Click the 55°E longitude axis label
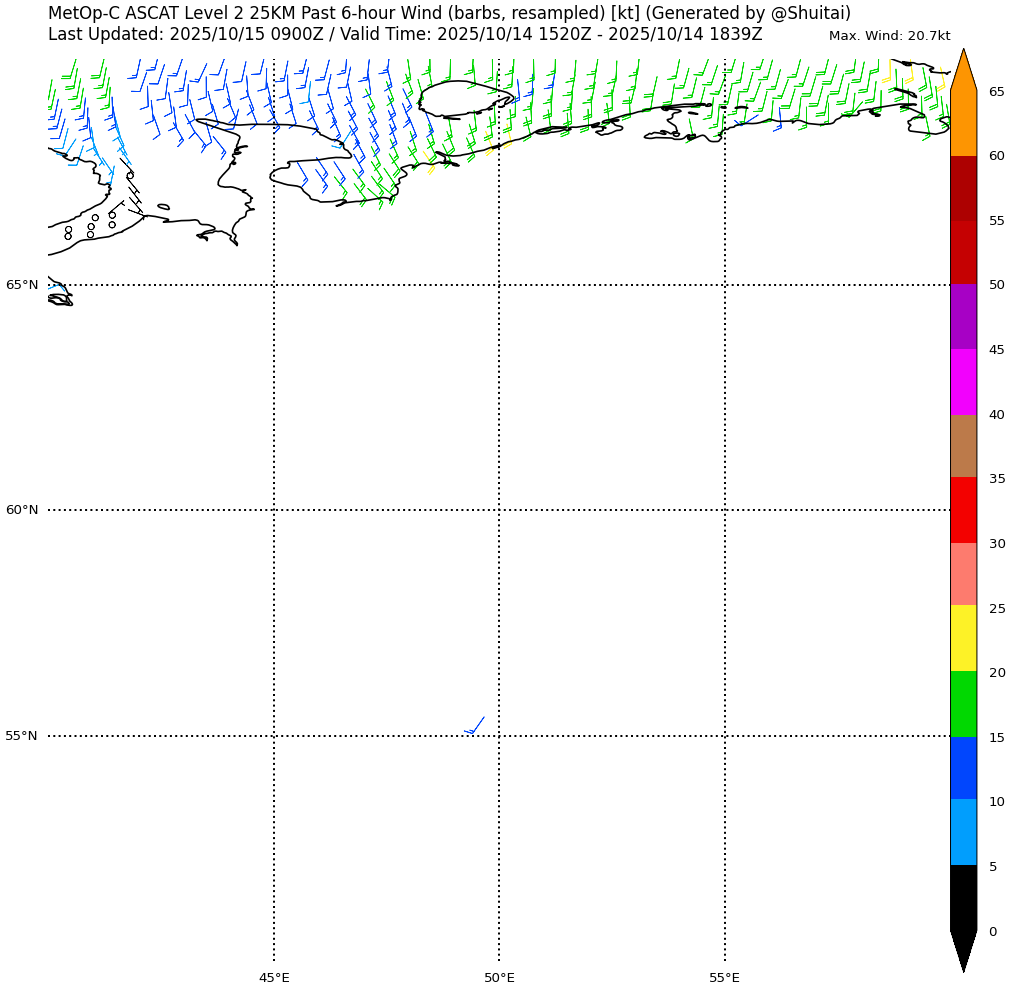The width and height of the screenshot is (1010, 989). (x=724, y=977)
